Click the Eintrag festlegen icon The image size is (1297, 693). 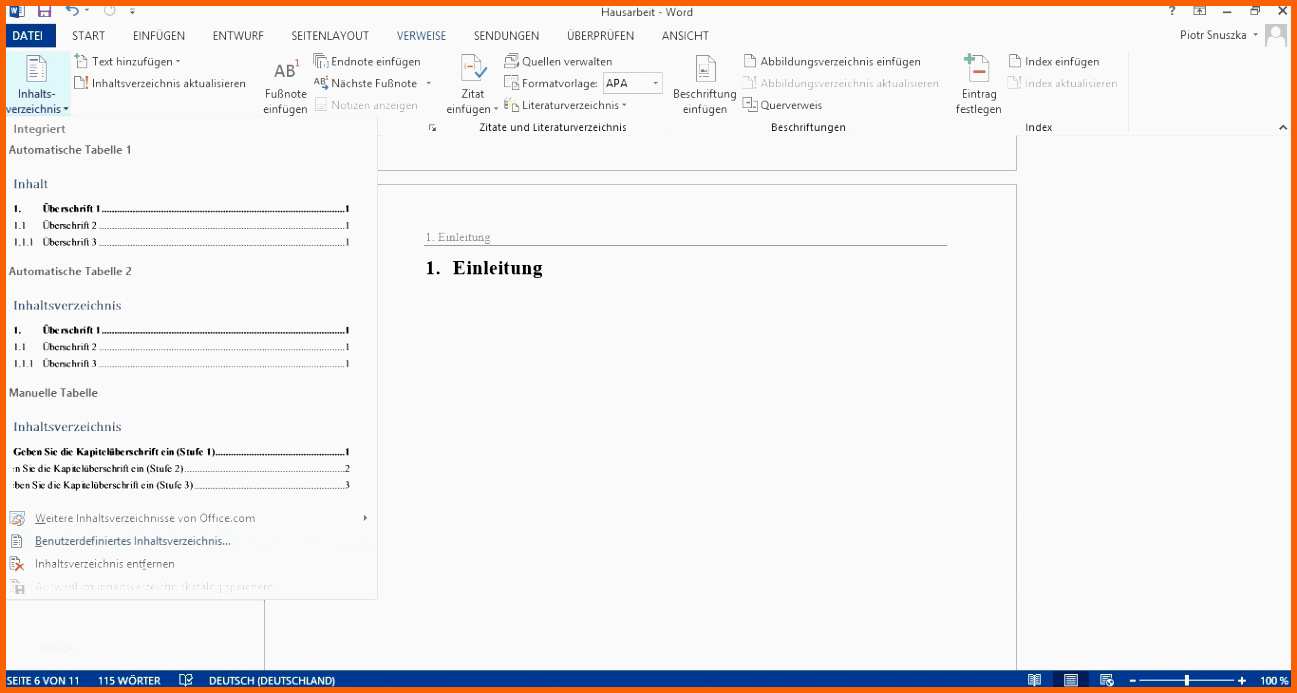pyautogui.click(x=977, y=70)
